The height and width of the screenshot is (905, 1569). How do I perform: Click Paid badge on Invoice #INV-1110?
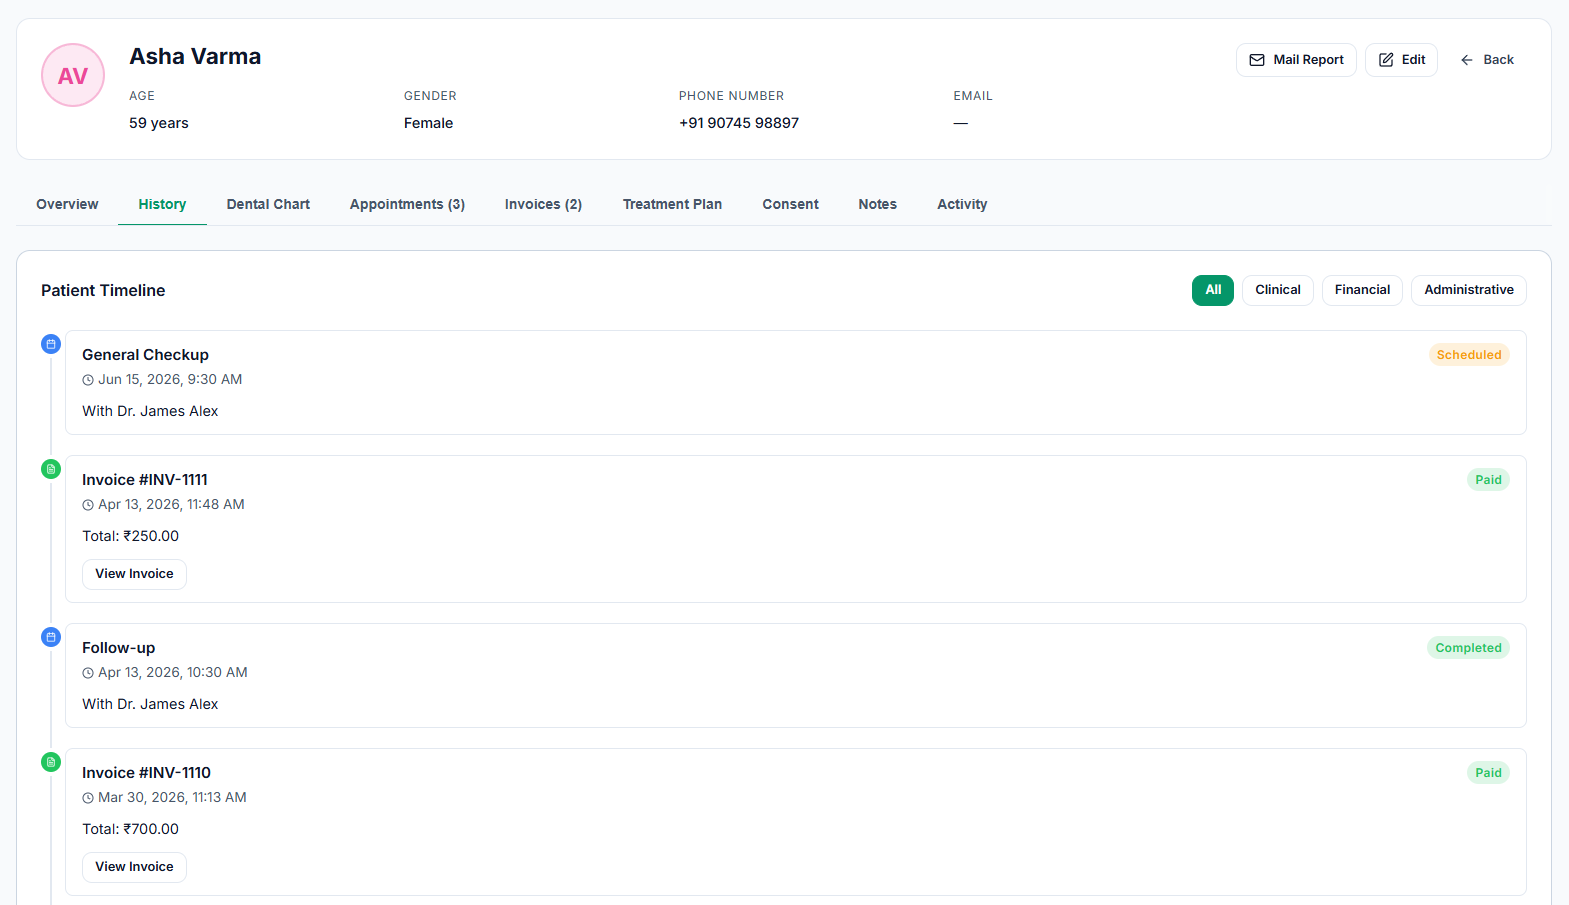[x=1488, y=773]
